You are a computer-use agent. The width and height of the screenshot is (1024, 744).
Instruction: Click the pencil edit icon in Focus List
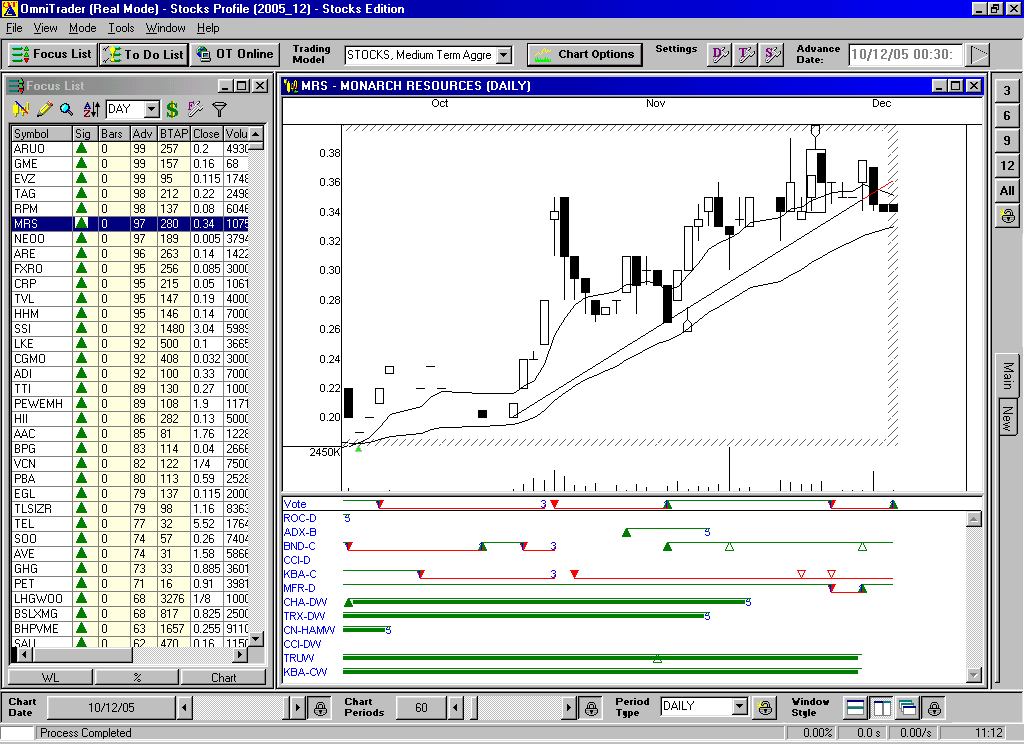(44, 109)
